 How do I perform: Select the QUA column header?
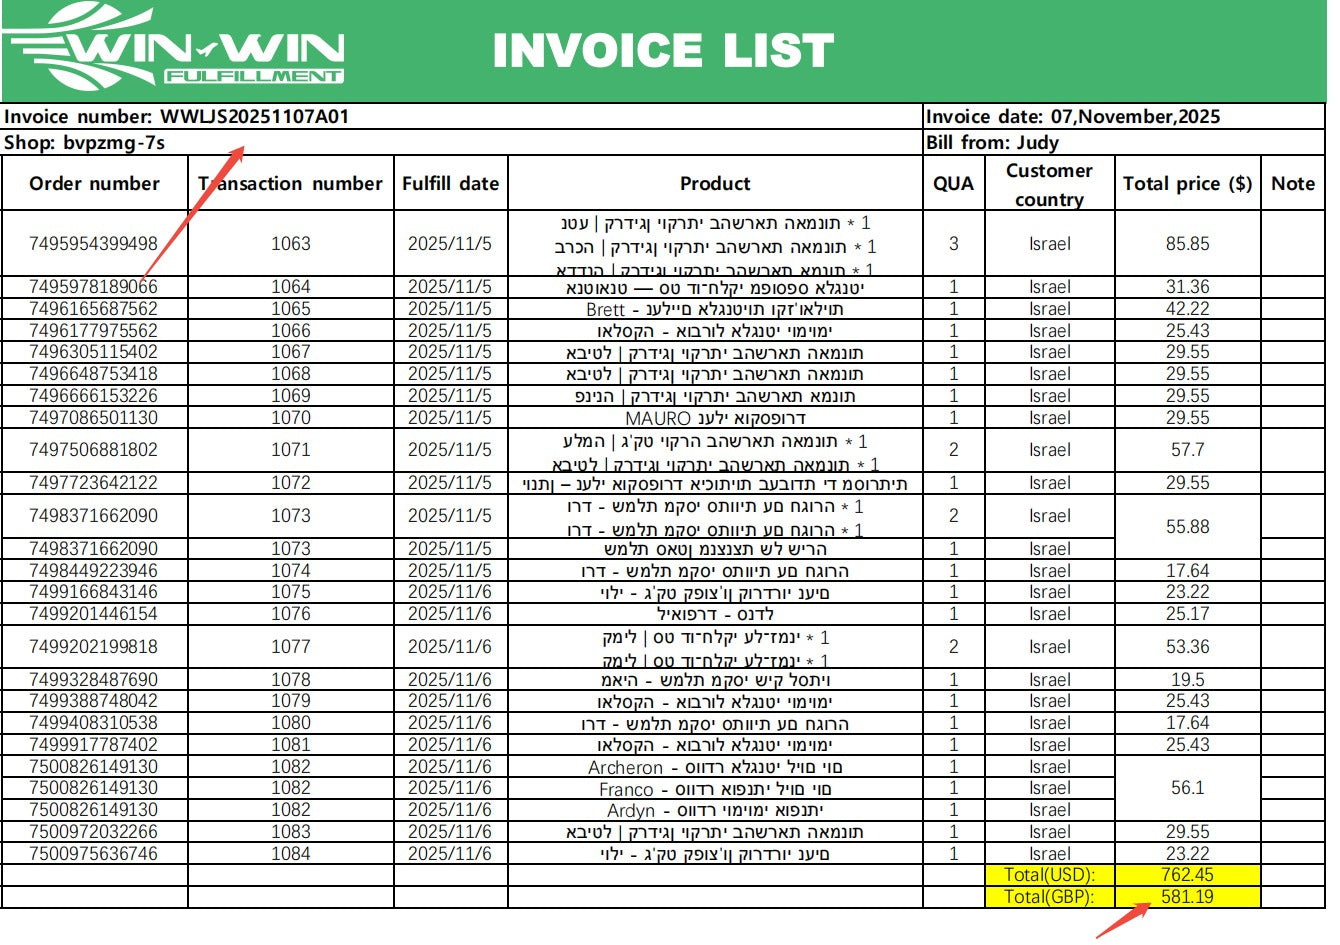[x=953, y=183]
